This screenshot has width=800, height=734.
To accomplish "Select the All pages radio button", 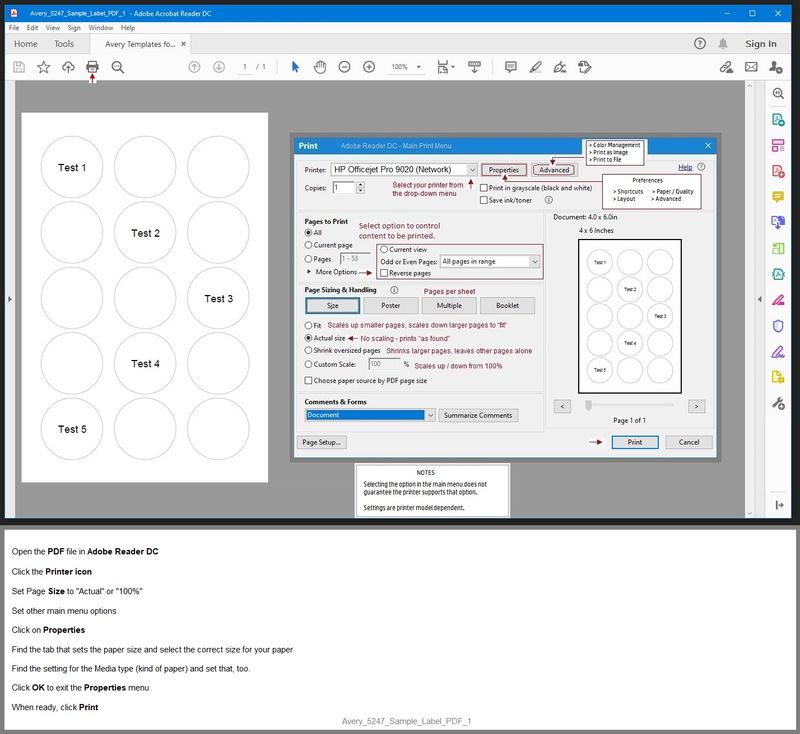I will (308, 233).
